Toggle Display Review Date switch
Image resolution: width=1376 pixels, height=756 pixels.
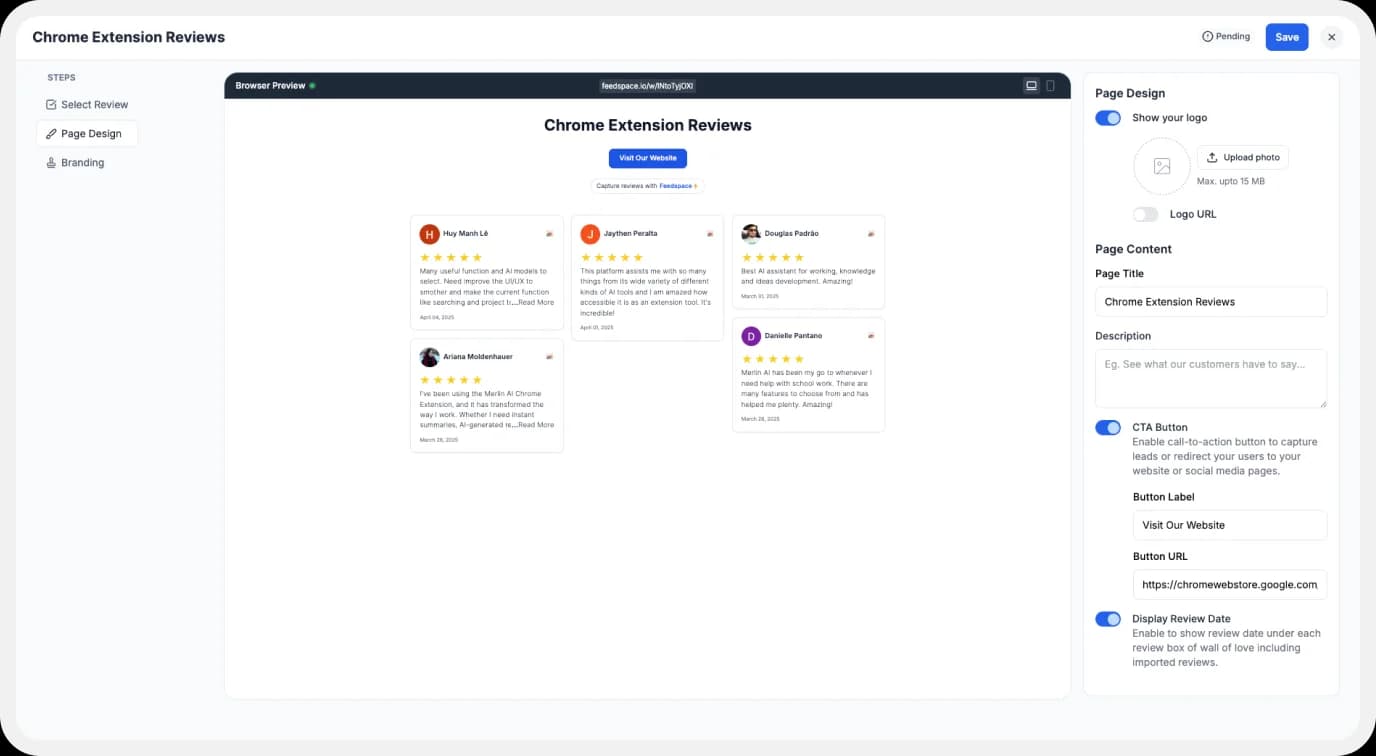coord(1108,619)
